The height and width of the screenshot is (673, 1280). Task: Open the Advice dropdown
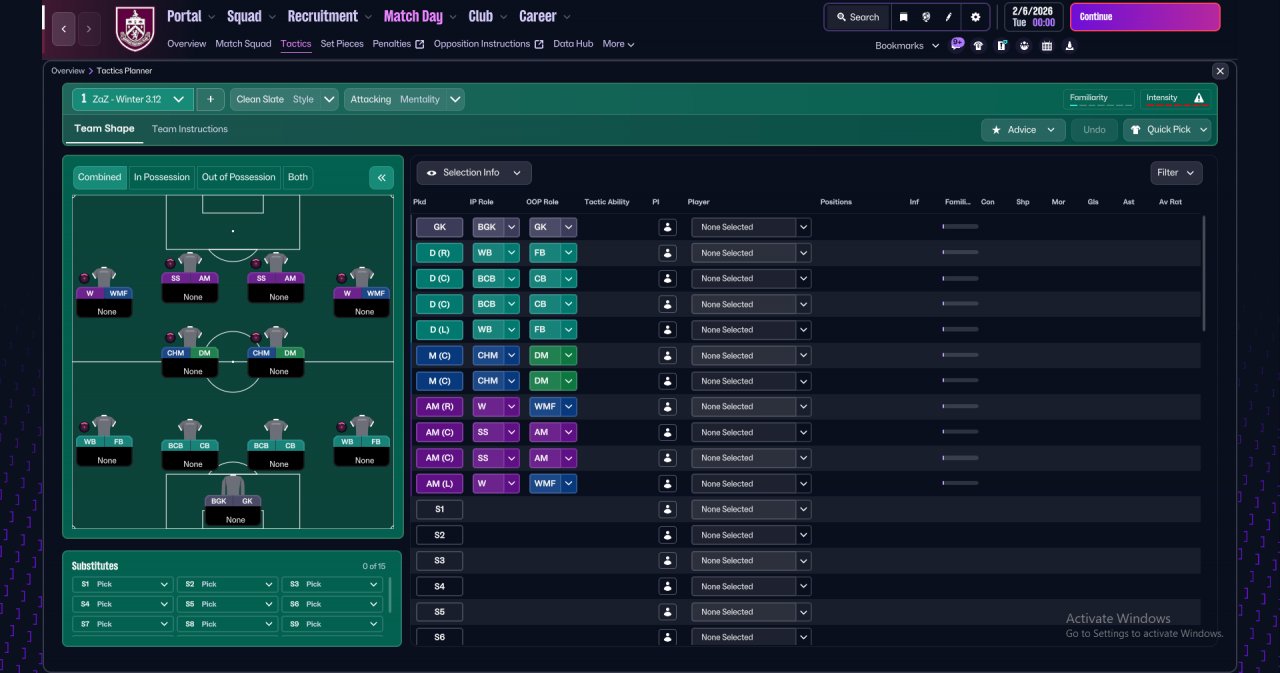pos(1023,129)
